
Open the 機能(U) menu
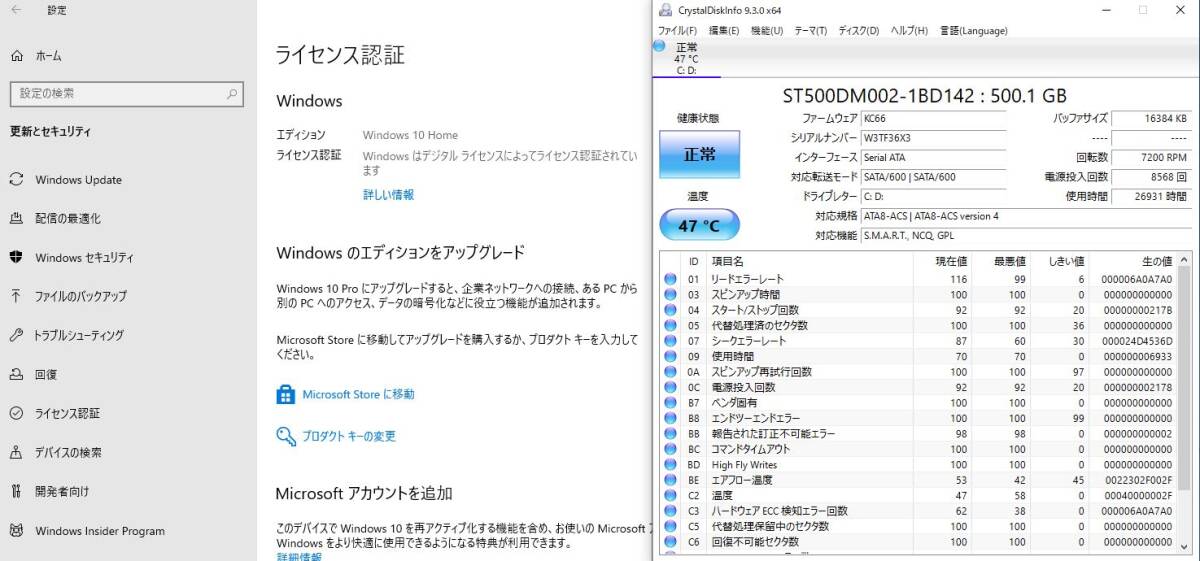pyautogui.click(x=767, y=31)
